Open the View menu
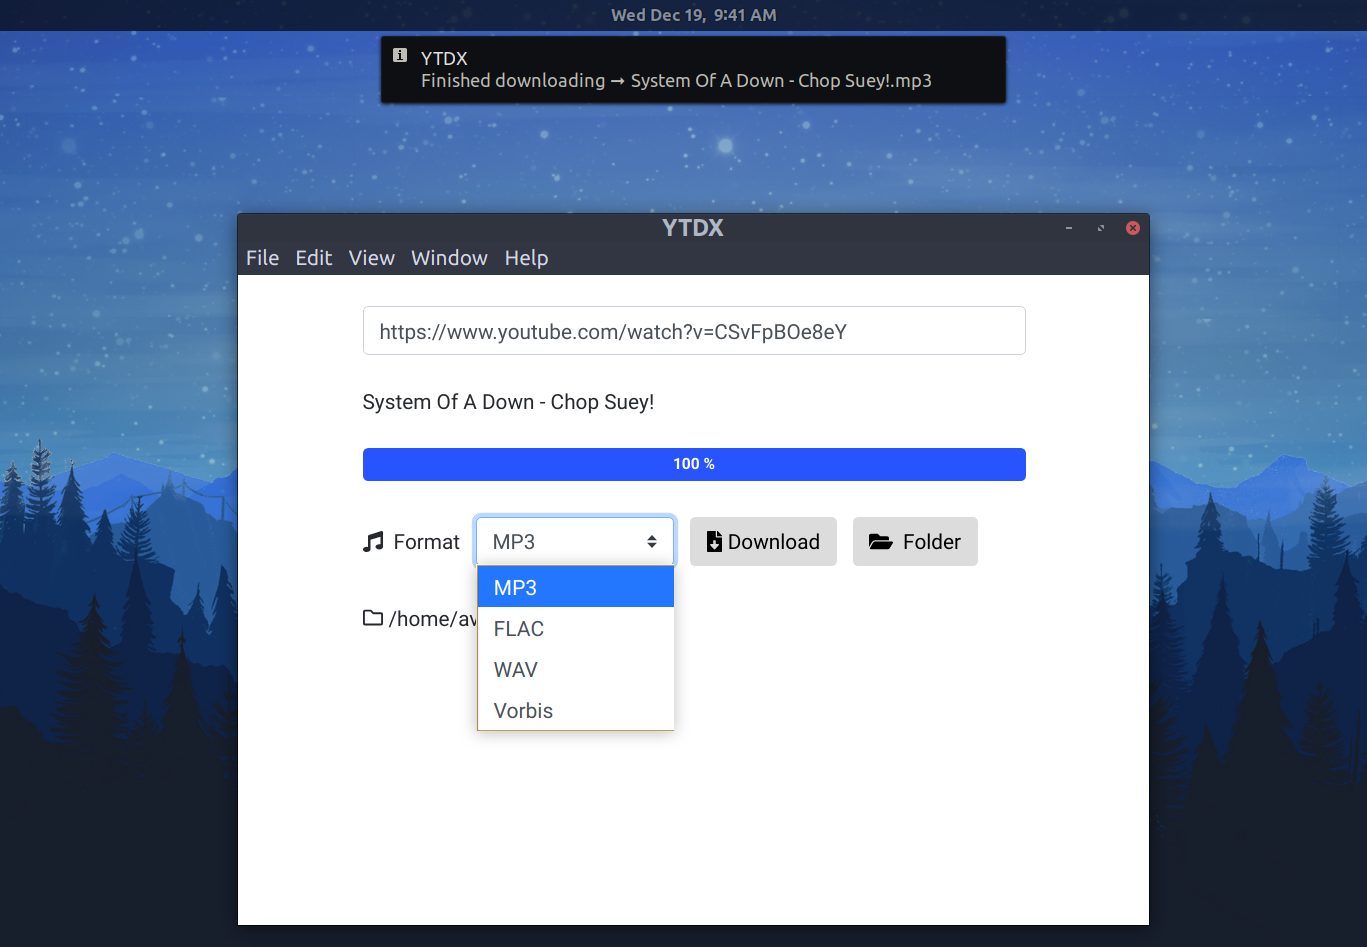The width and height of the screenshot is (1367, 947). (x=371, y=258)
